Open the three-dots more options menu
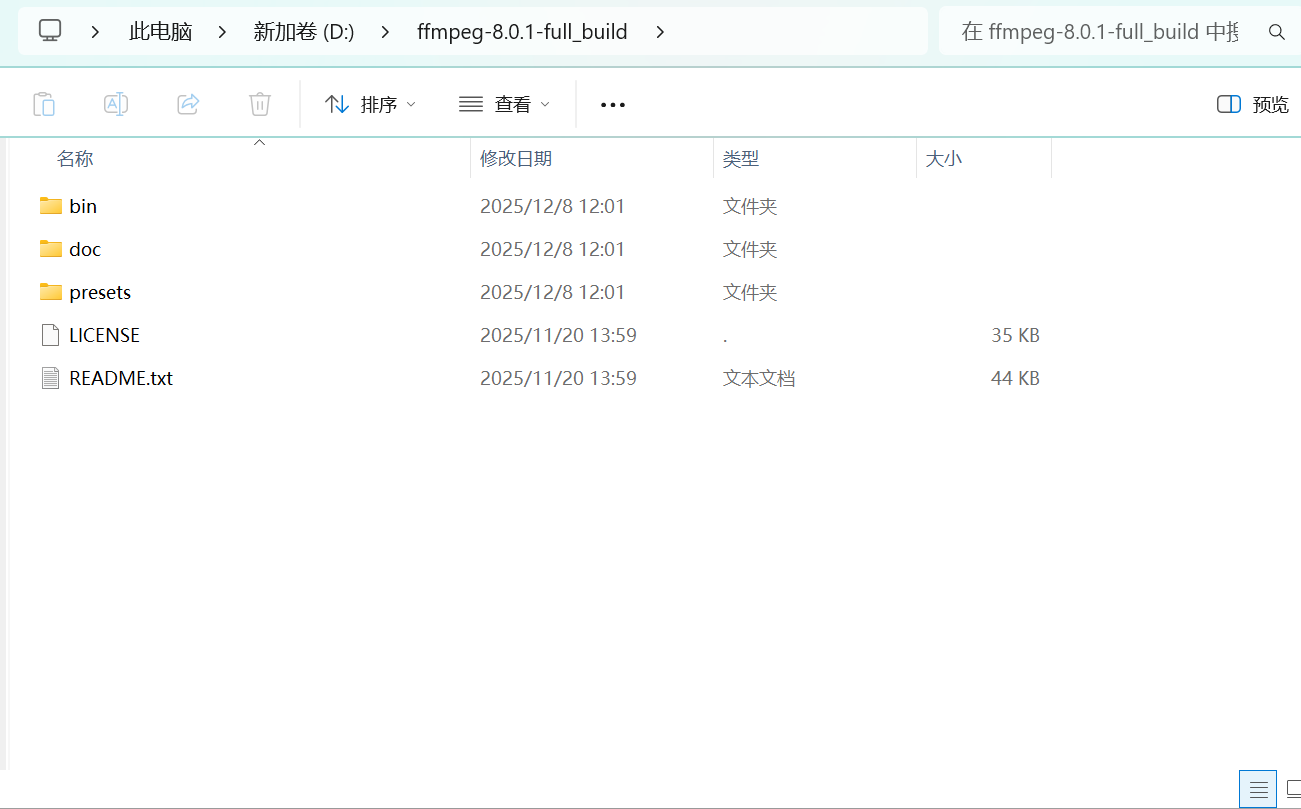 click(613, 104)
